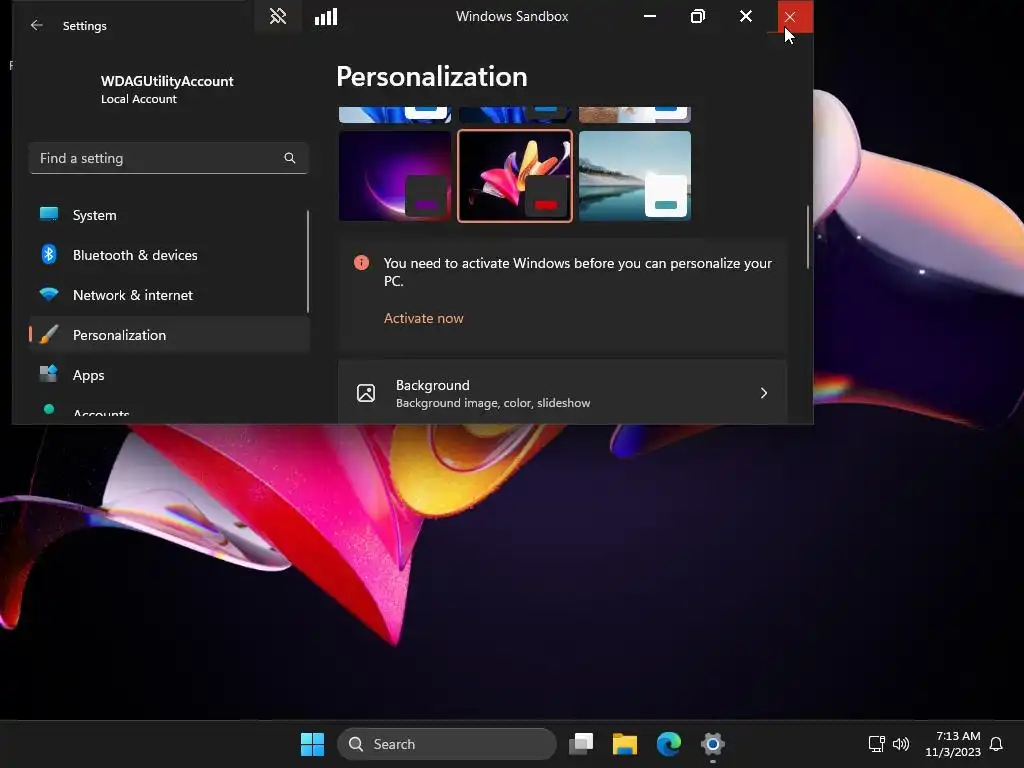Focus the Find a setting search box
Image resolution: width=1024 pixels, height=768 pixels.
point(168,158)
